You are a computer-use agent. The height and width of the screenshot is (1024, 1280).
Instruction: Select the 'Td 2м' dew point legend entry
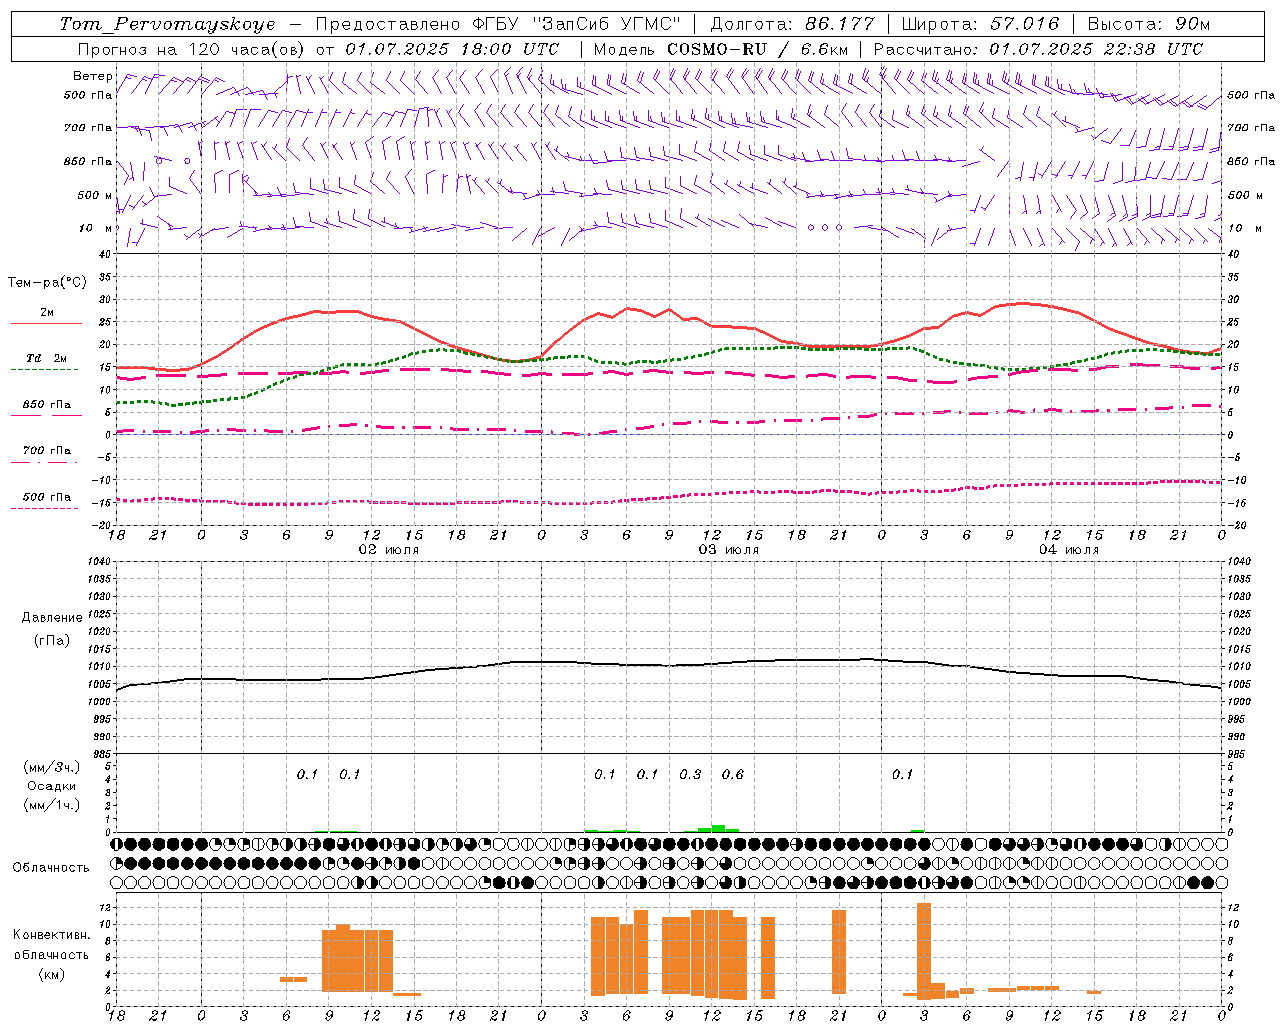tap(47, 358)
